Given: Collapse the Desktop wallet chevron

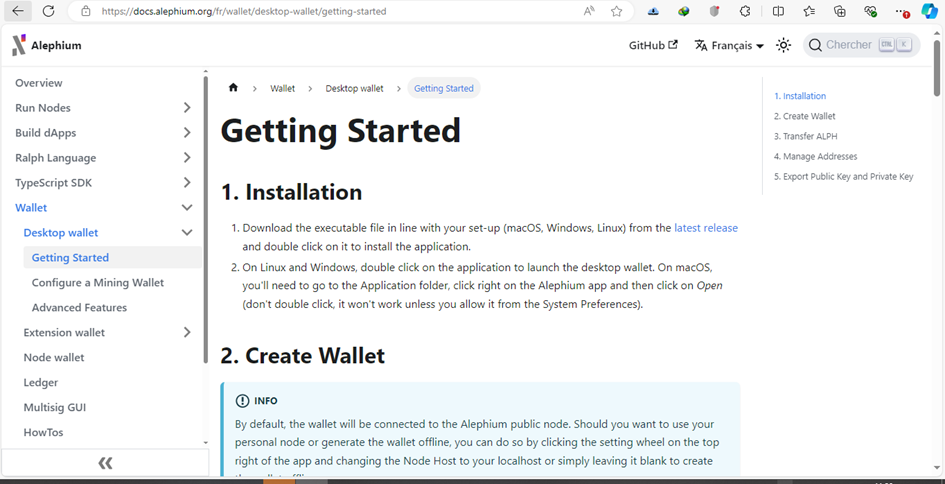Looking at the screenshot, I should click(x=187, y=233).
